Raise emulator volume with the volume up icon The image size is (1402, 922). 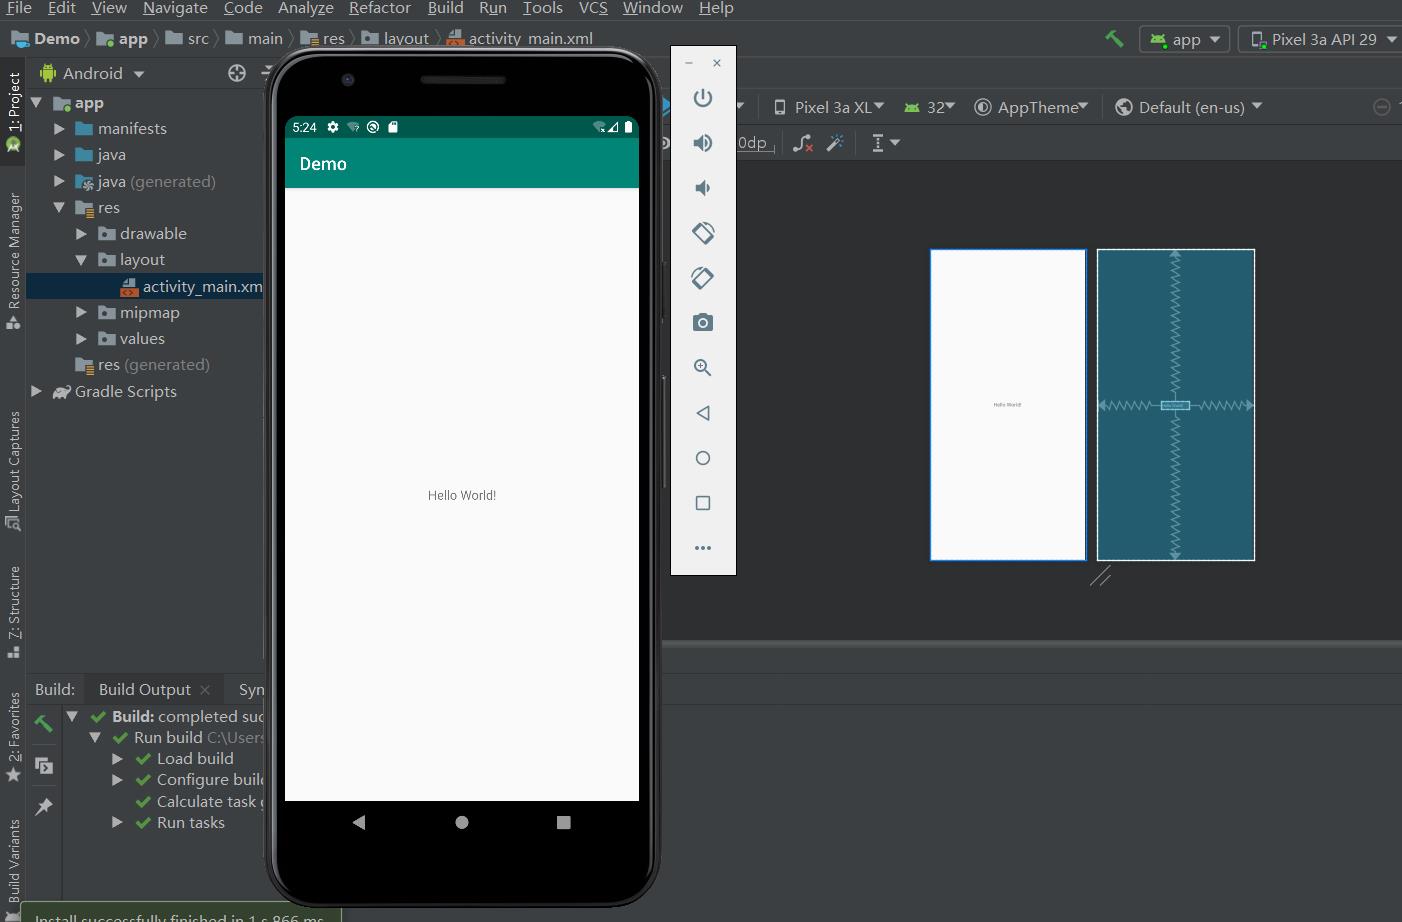[703, 143]
